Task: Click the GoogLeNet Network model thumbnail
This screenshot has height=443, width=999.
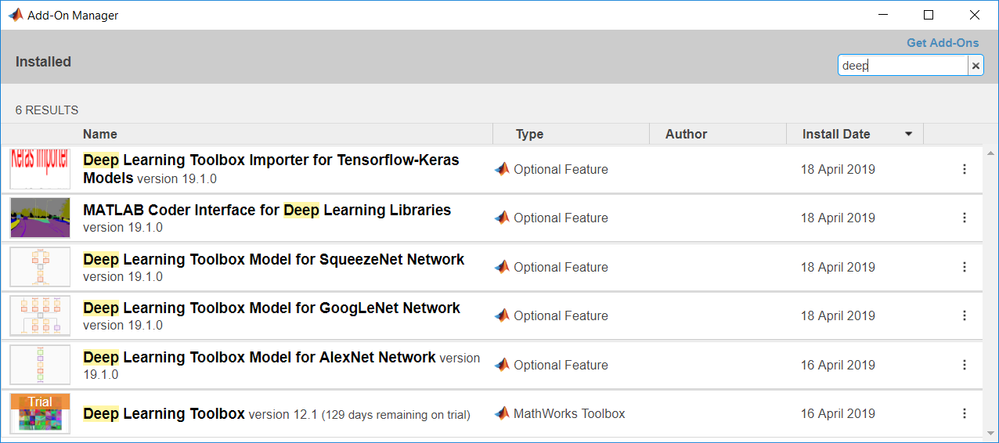Action: click(x=40, y=316)
